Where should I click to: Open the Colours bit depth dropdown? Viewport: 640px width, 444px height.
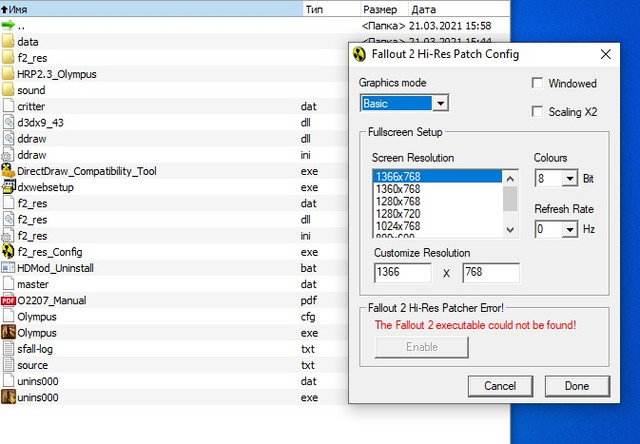pyautogui.click(x=570, y=178)
